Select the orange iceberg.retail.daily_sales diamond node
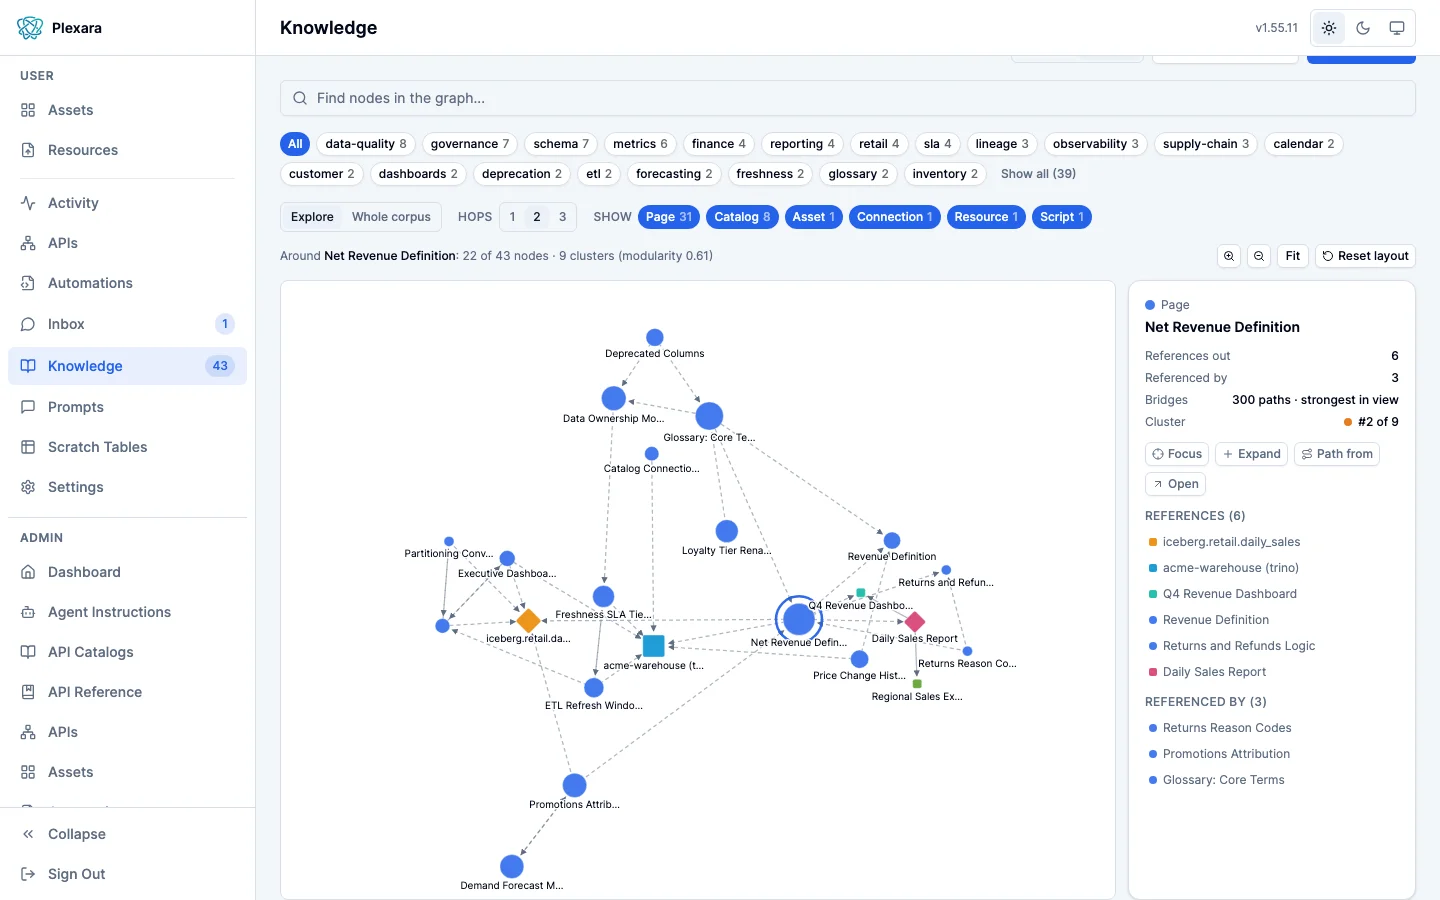This screenshot has height=900, width=1440. click(528, 621)
